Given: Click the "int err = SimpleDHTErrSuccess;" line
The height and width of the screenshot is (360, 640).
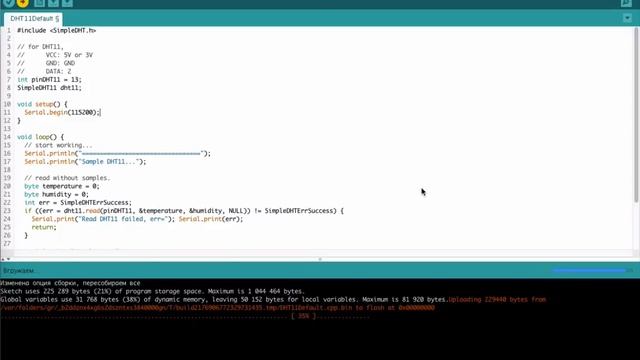Looking at the screenshot, I should (x=78, y=202).
